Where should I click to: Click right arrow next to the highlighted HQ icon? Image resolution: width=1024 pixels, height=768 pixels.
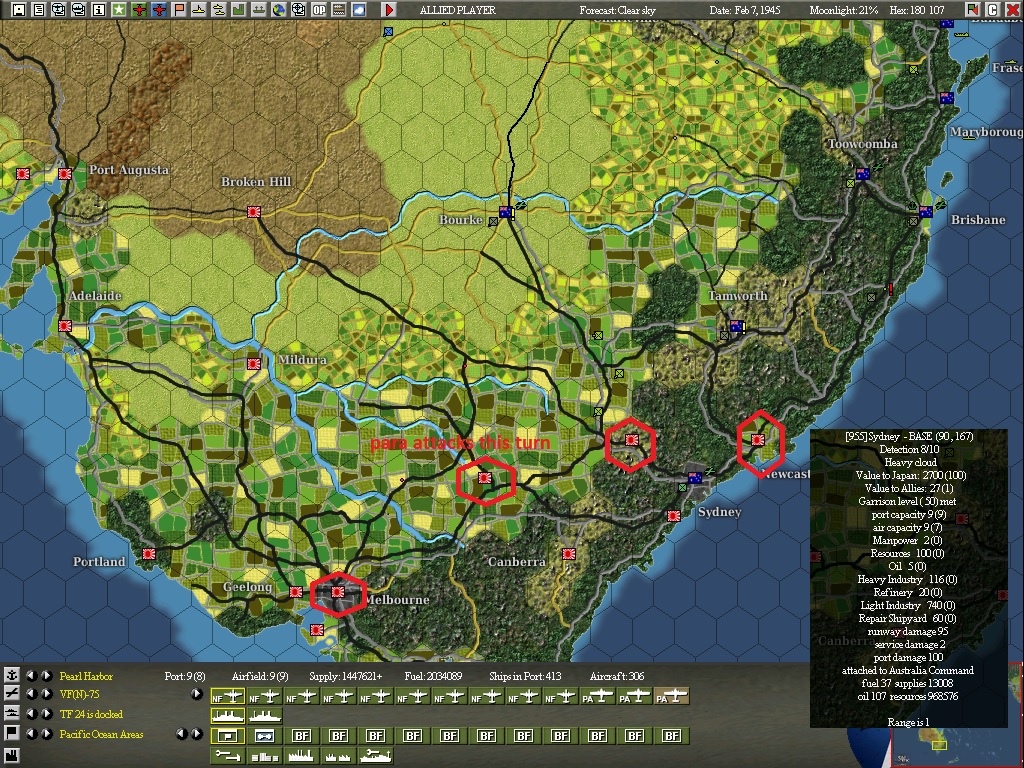click(197, 734)
